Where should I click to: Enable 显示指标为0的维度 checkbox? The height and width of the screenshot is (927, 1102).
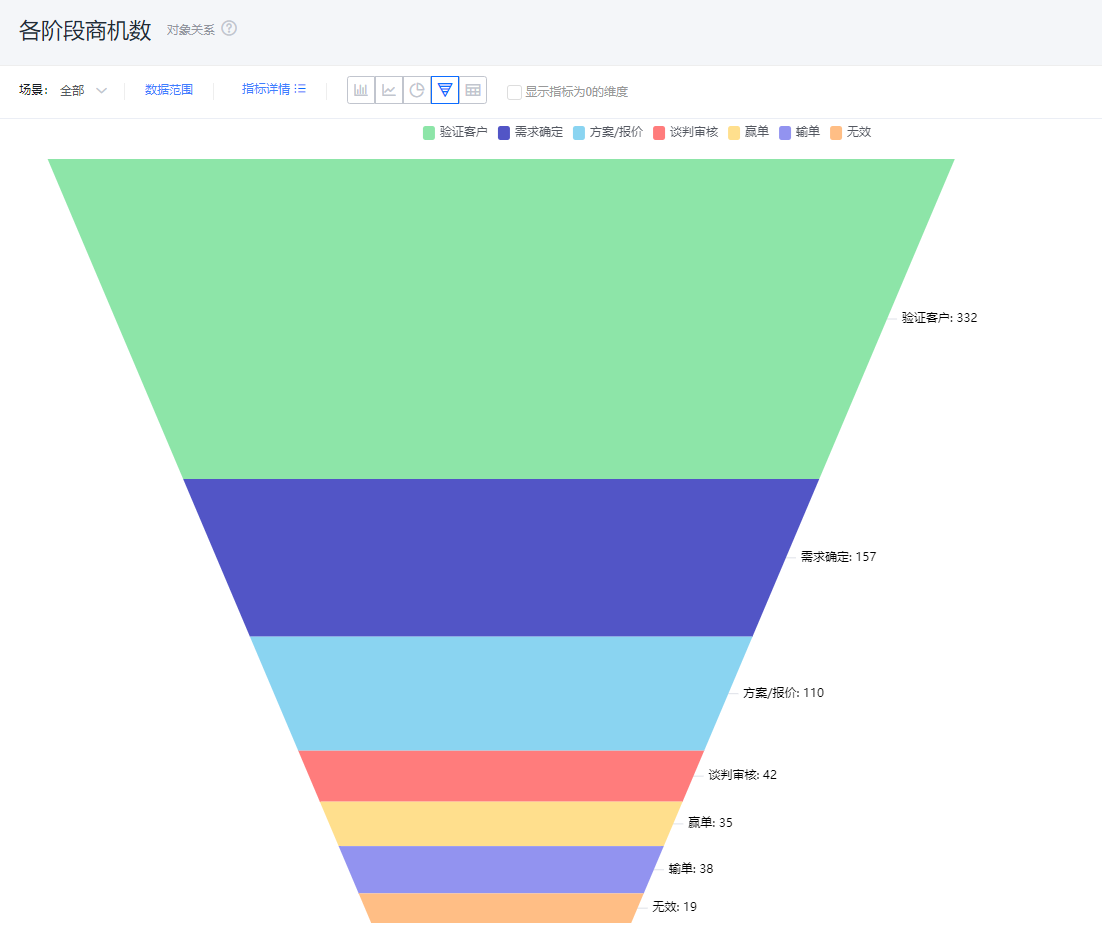514,92
